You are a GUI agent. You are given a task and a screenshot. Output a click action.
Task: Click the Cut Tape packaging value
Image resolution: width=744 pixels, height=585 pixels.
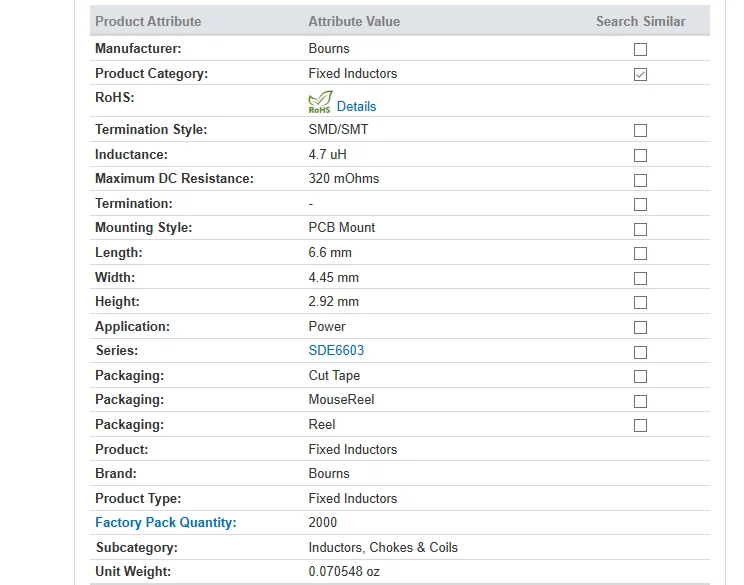click(334, 375)
